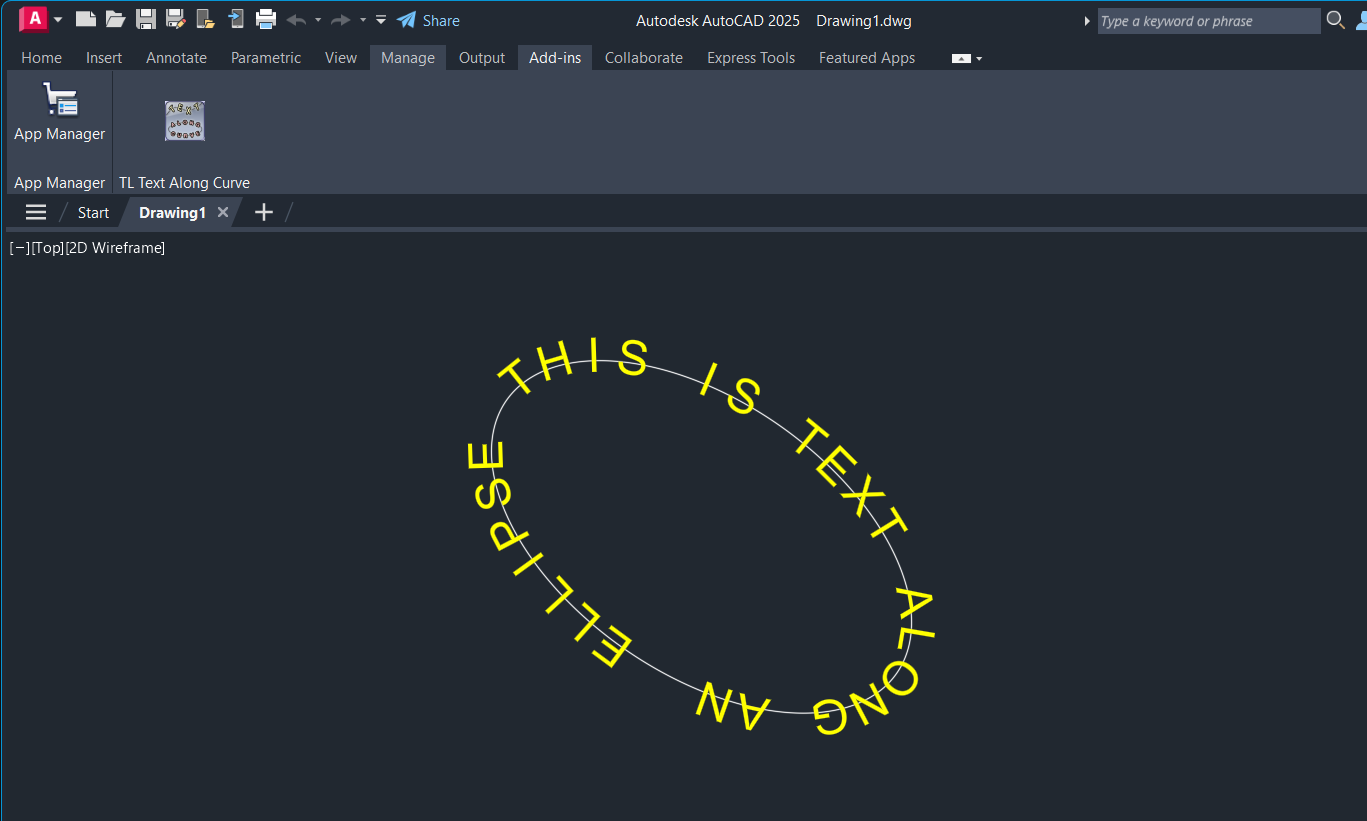The height and width of the screenshot is (821, 1367).
Task: Open the Annotate ribbon tab
Action: [177, 58]
